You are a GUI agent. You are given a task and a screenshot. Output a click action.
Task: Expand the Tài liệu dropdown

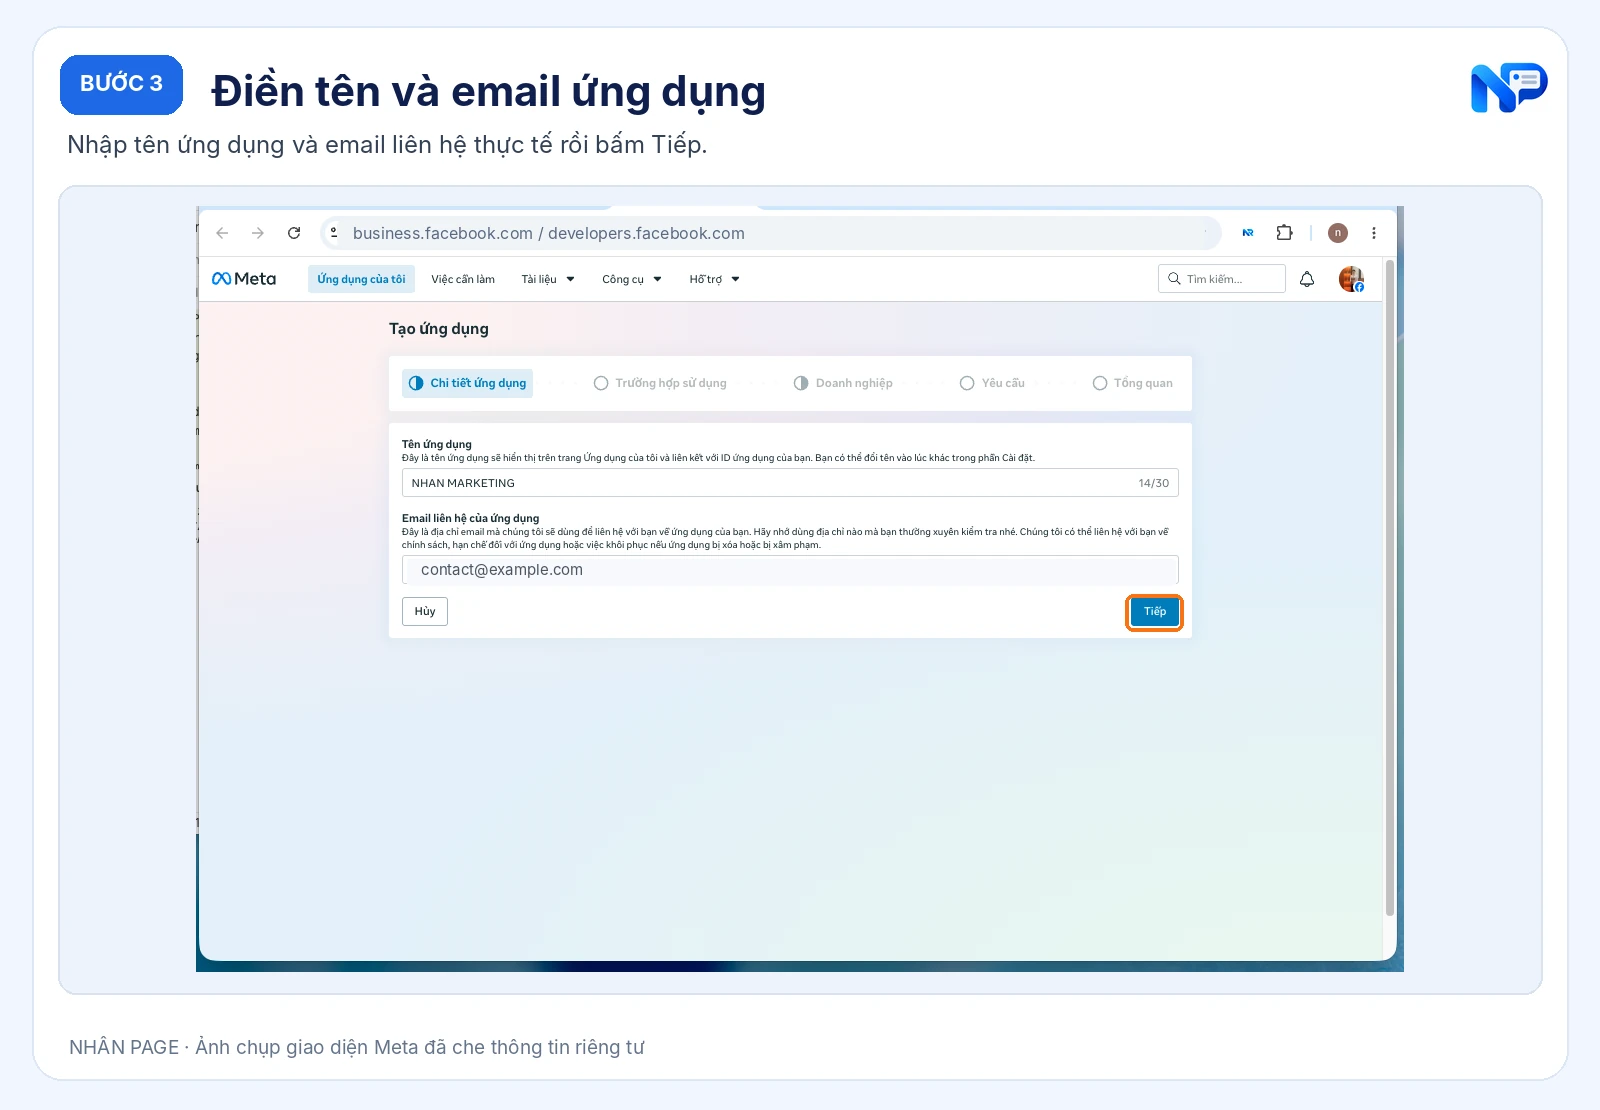pos(548,279)
